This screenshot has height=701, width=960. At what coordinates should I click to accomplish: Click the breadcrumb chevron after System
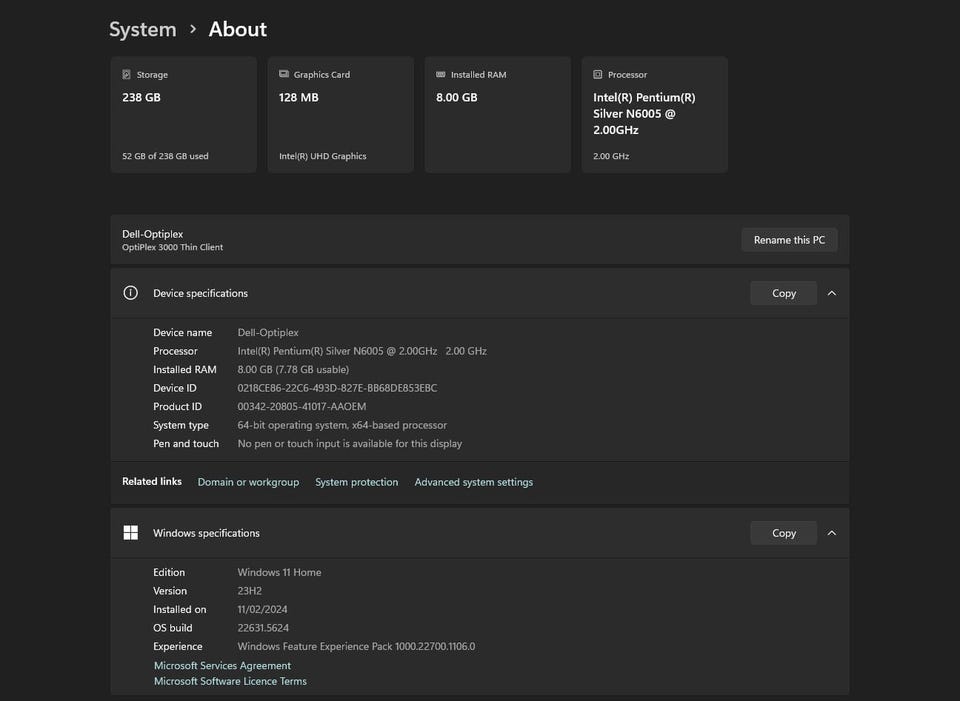[193, 30]
